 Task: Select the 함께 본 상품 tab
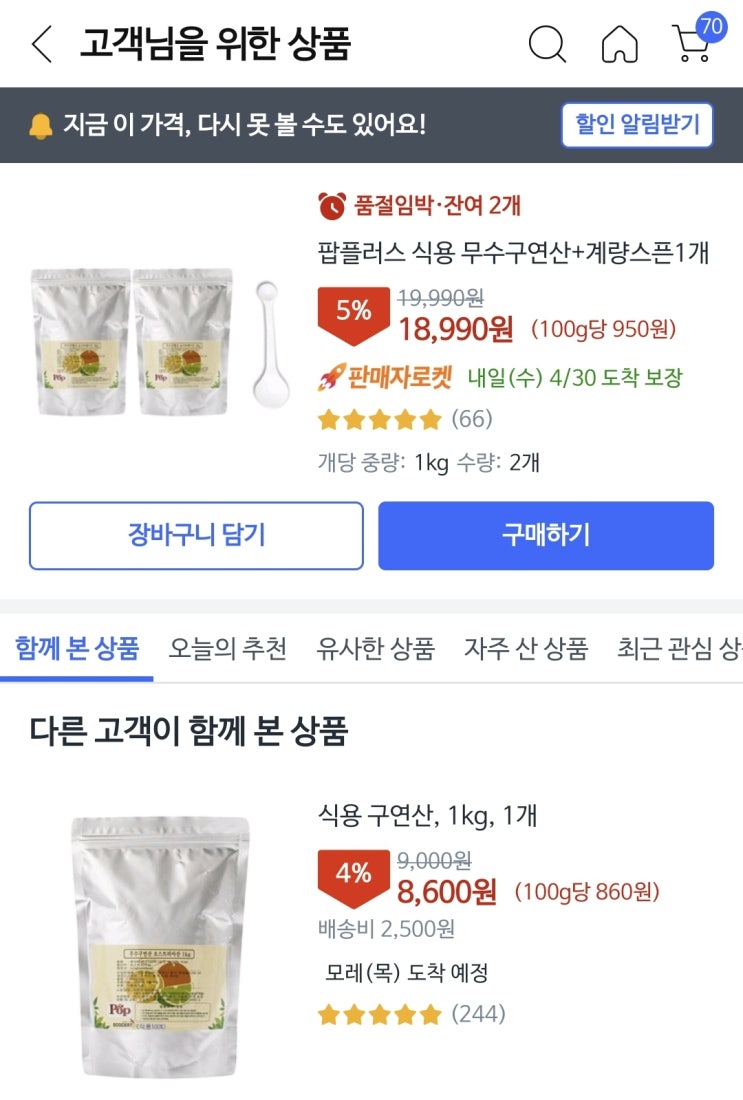tap(76, 648)
